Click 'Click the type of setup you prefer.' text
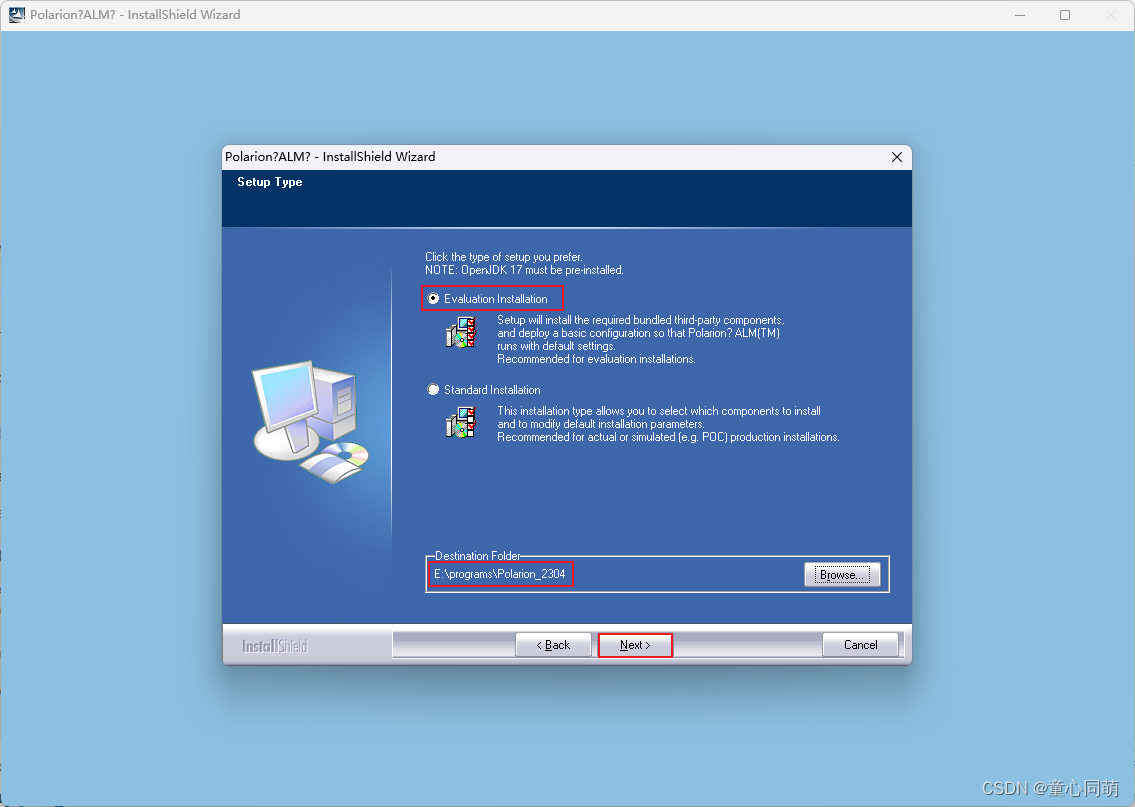 pos(504,257)
